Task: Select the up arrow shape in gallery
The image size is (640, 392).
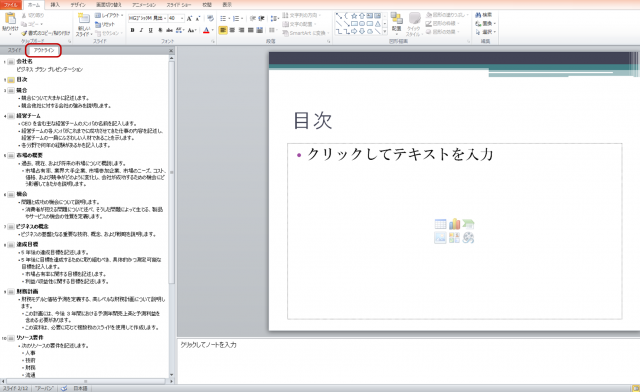Action: pos(362,16)
